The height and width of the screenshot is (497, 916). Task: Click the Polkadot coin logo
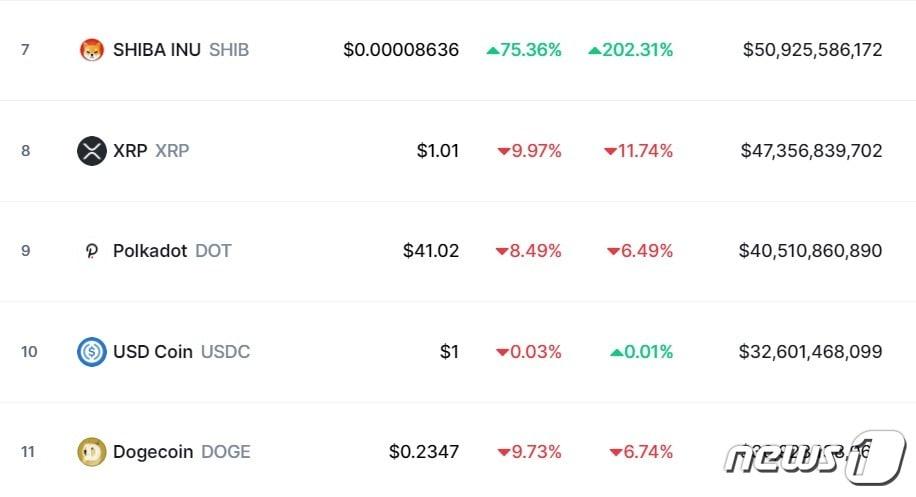click(x=92, y=251)
